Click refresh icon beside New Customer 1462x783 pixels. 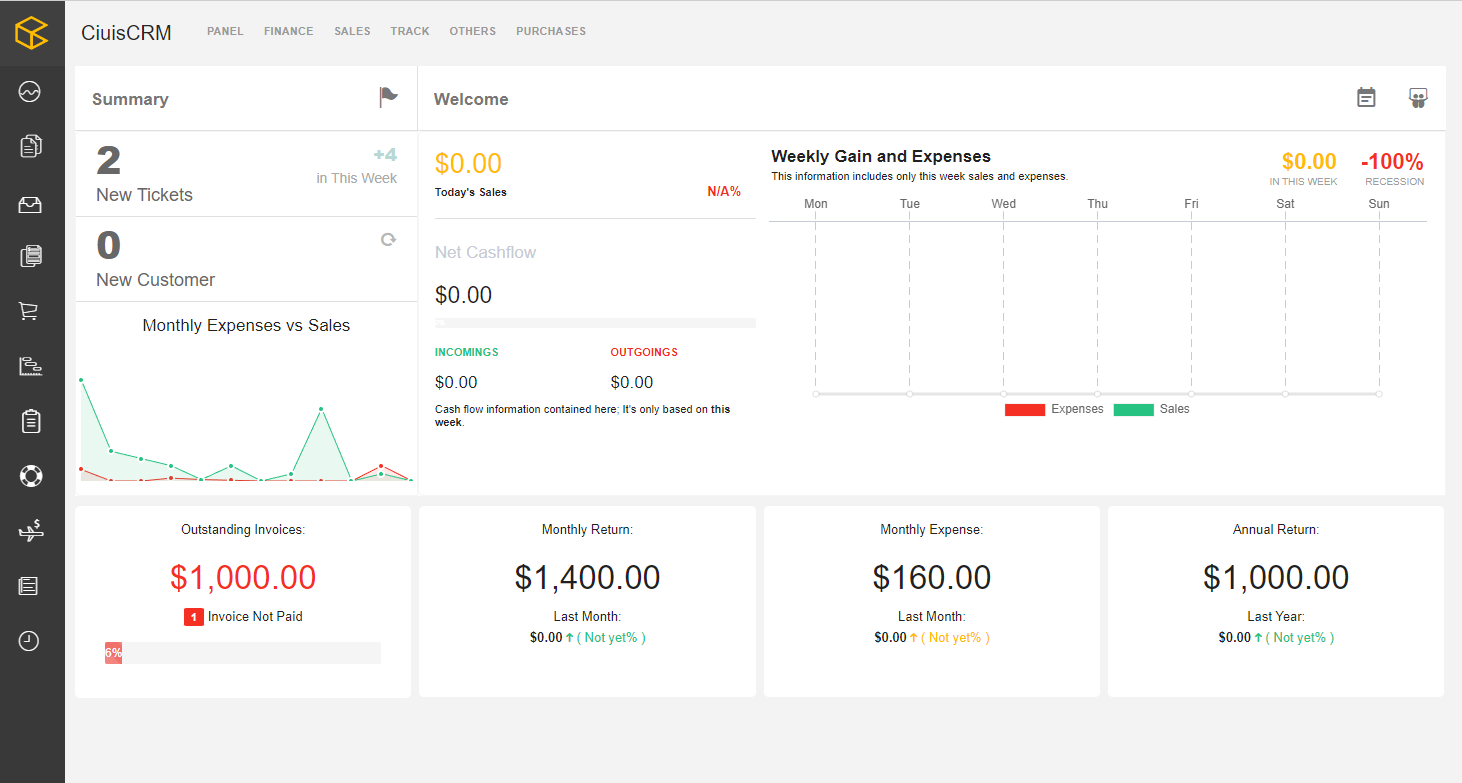389,240
